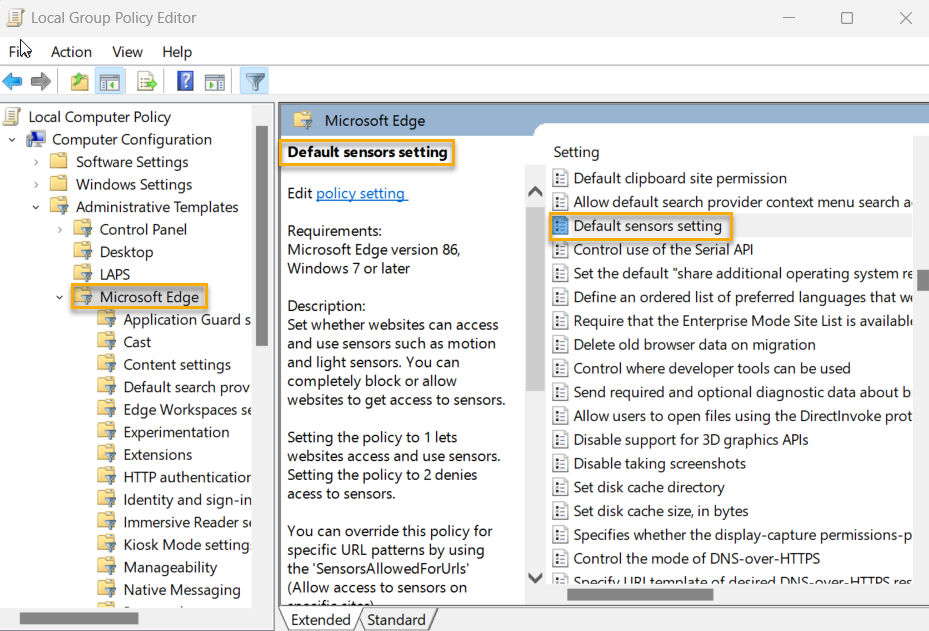Collapse the Administrative Templates node

click(x=36, y=207)
